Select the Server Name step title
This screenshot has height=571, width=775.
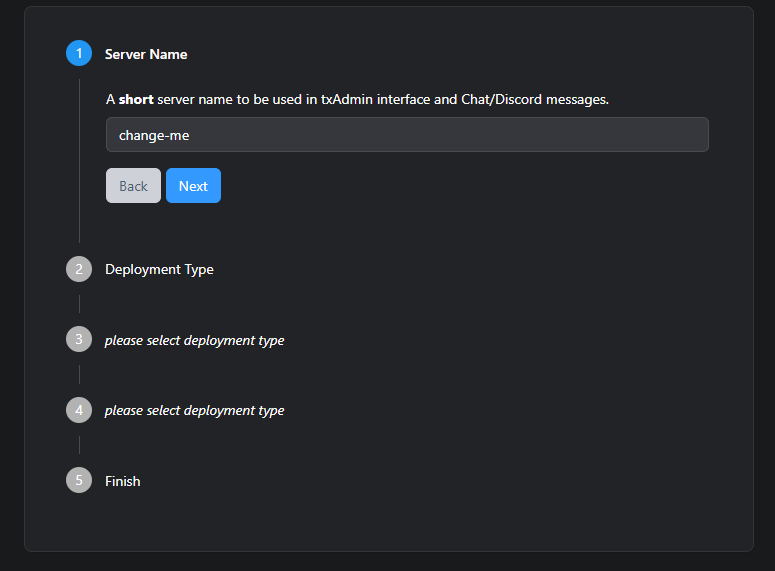coord(146,54)
